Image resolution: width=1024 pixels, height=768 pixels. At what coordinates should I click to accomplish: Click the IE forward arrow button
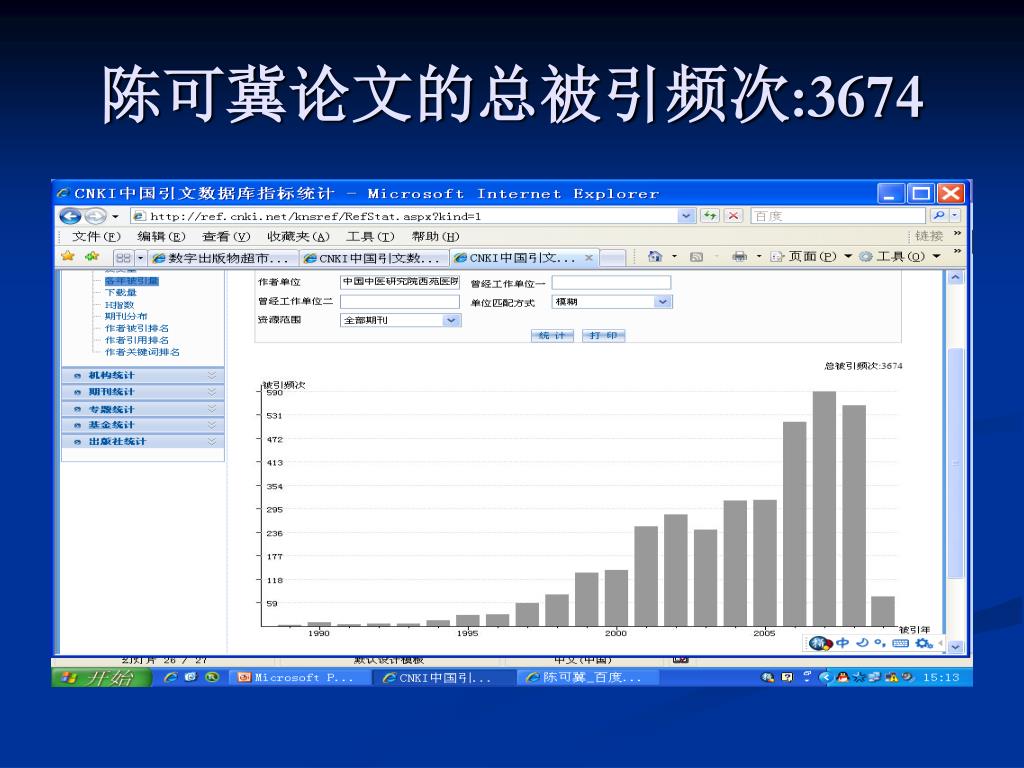pyautogui.click(x=95, y=216)
